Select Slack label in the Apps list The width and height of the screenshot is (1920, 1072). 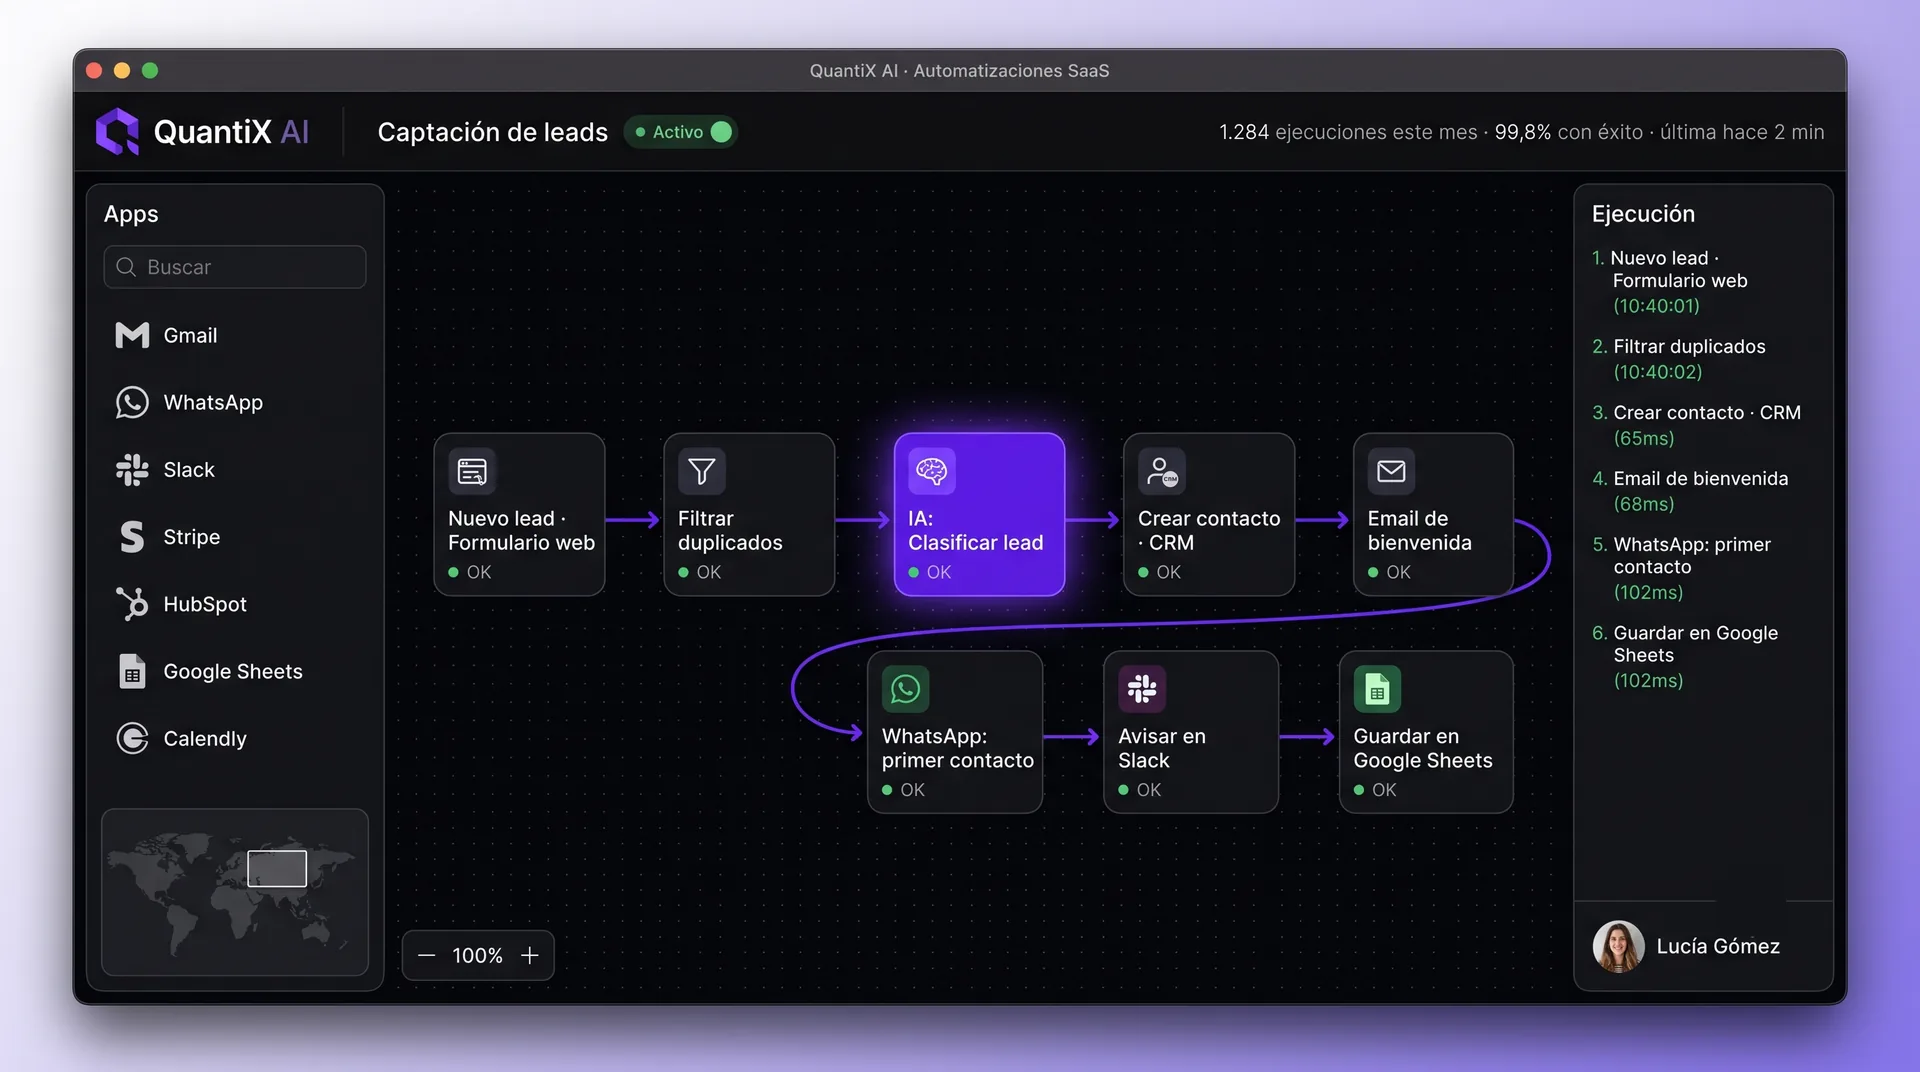pos(189,470)
